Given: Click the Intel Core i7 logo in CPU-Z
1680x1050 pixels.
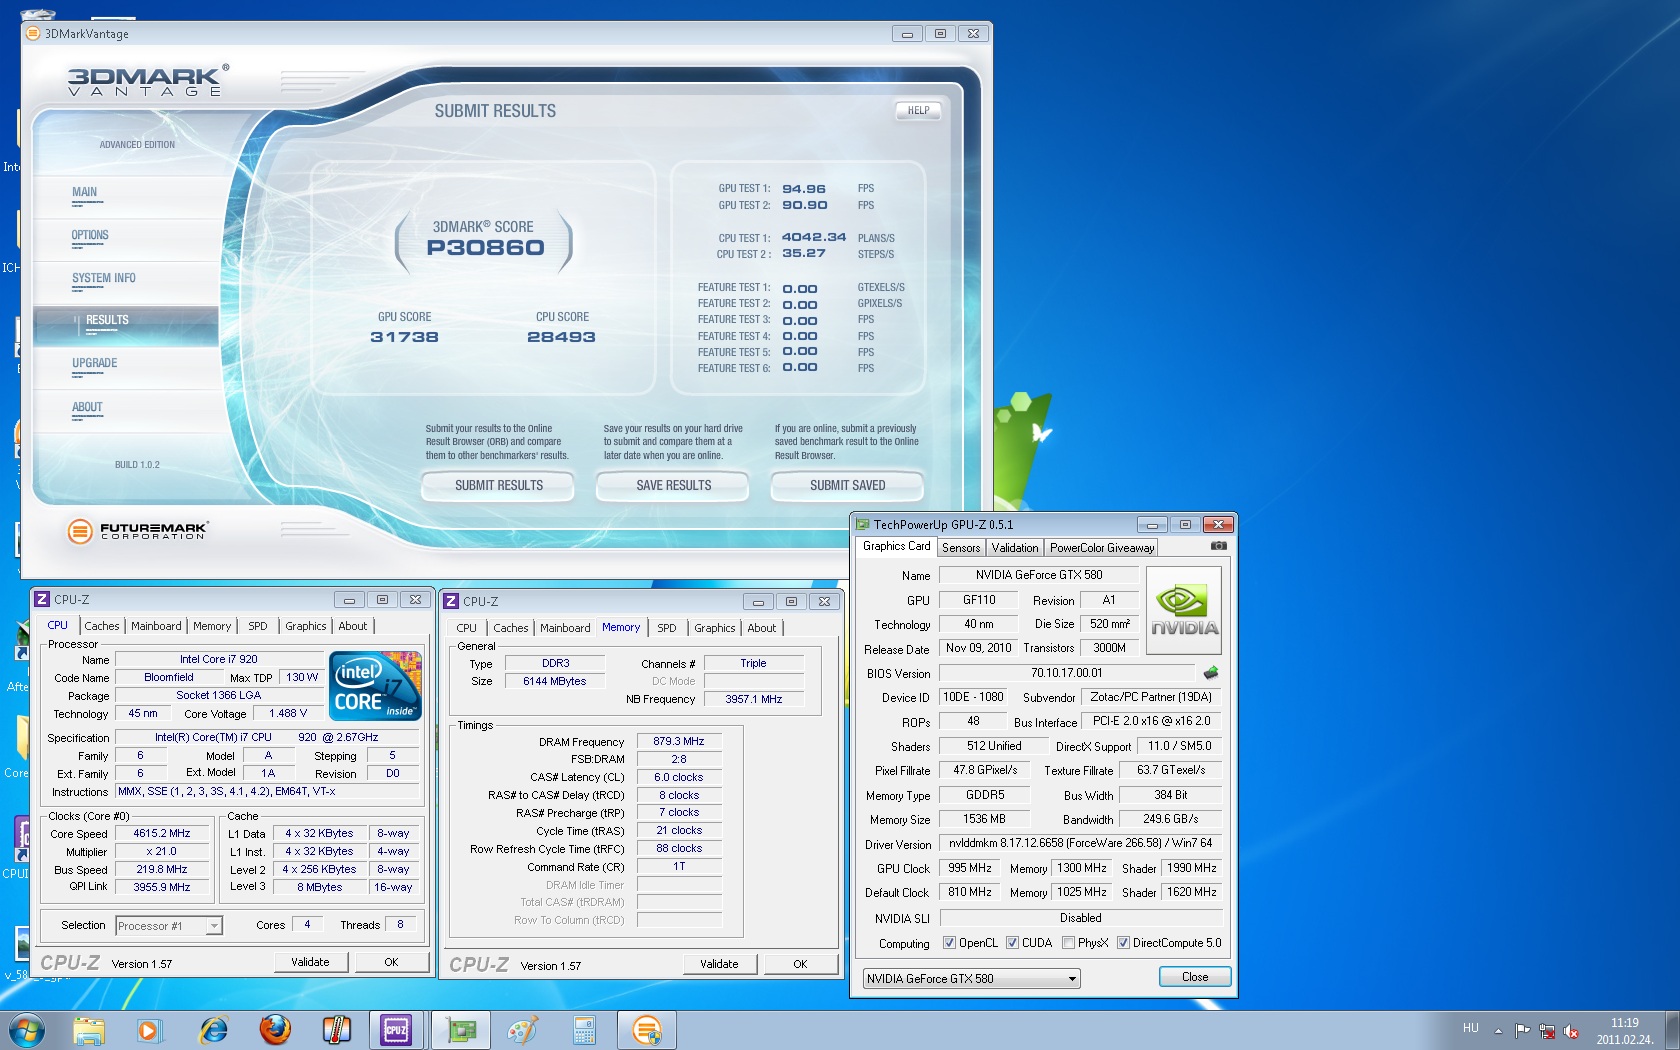Looking at the screenshot, I should 376,686.
